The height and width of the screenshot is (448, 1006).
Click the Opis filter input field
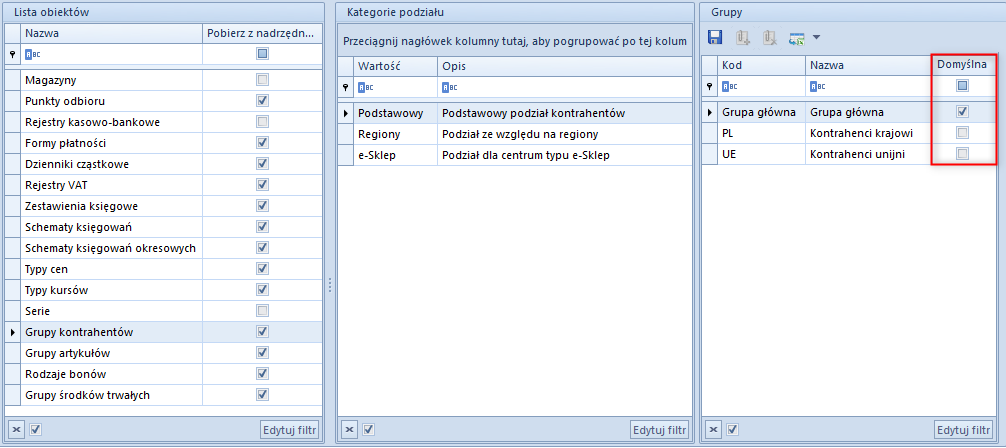(565, 87)
